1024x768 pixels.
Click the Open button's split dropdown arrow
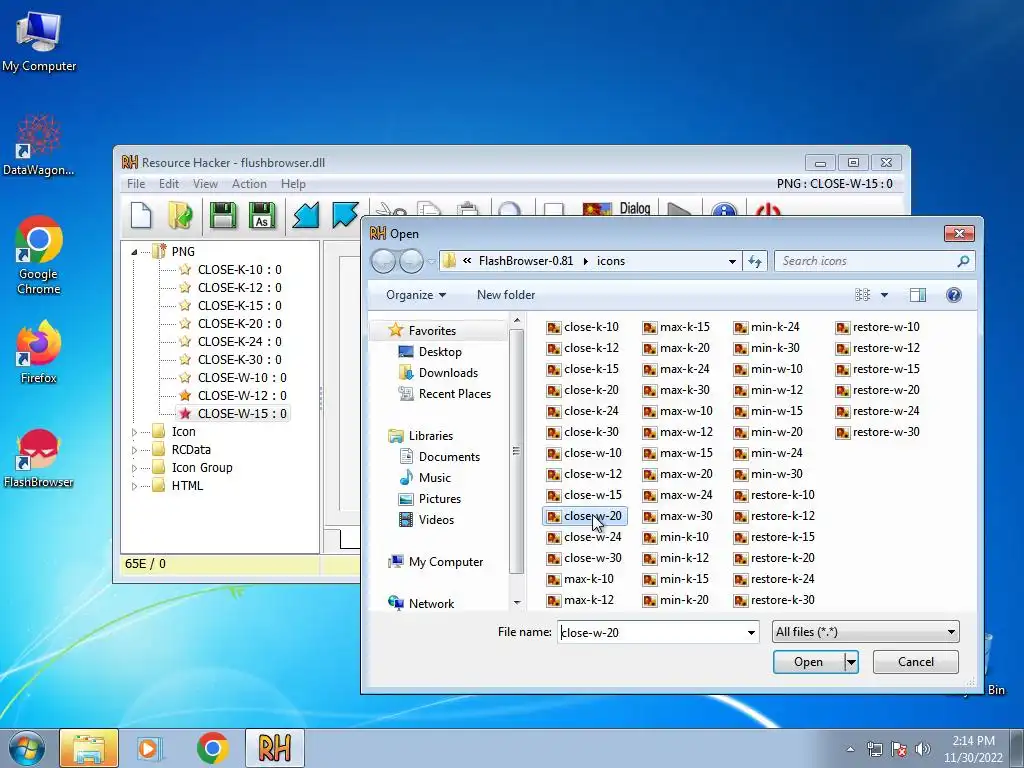851,662
